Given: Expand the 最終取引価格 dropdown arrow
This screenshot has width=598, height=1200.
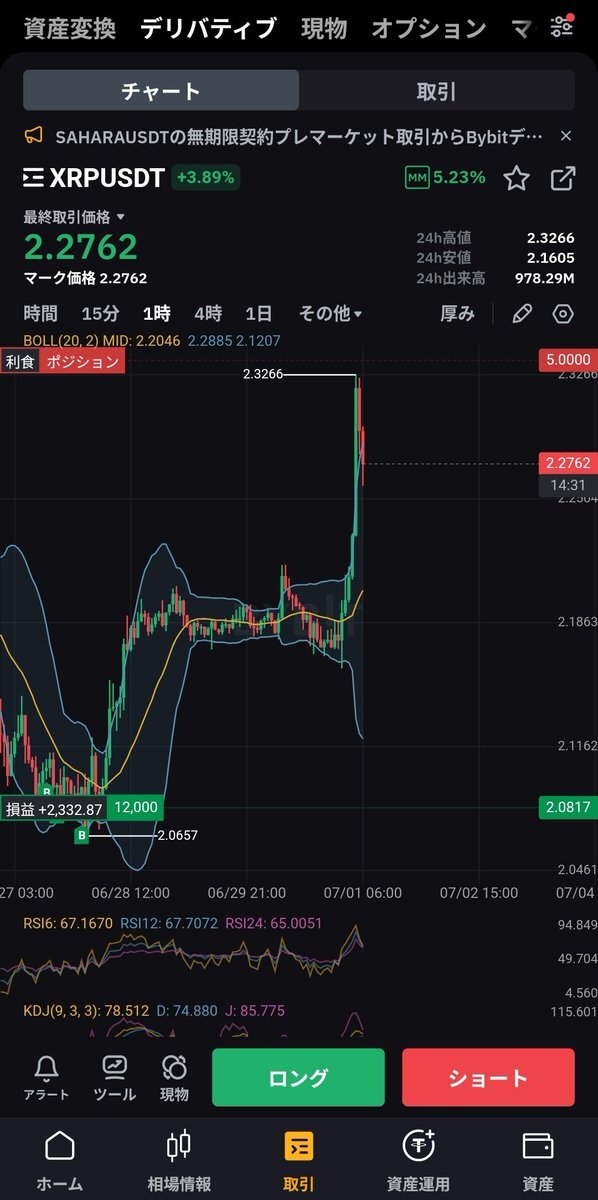Looking at the screenshot, I should coord(121,217).
